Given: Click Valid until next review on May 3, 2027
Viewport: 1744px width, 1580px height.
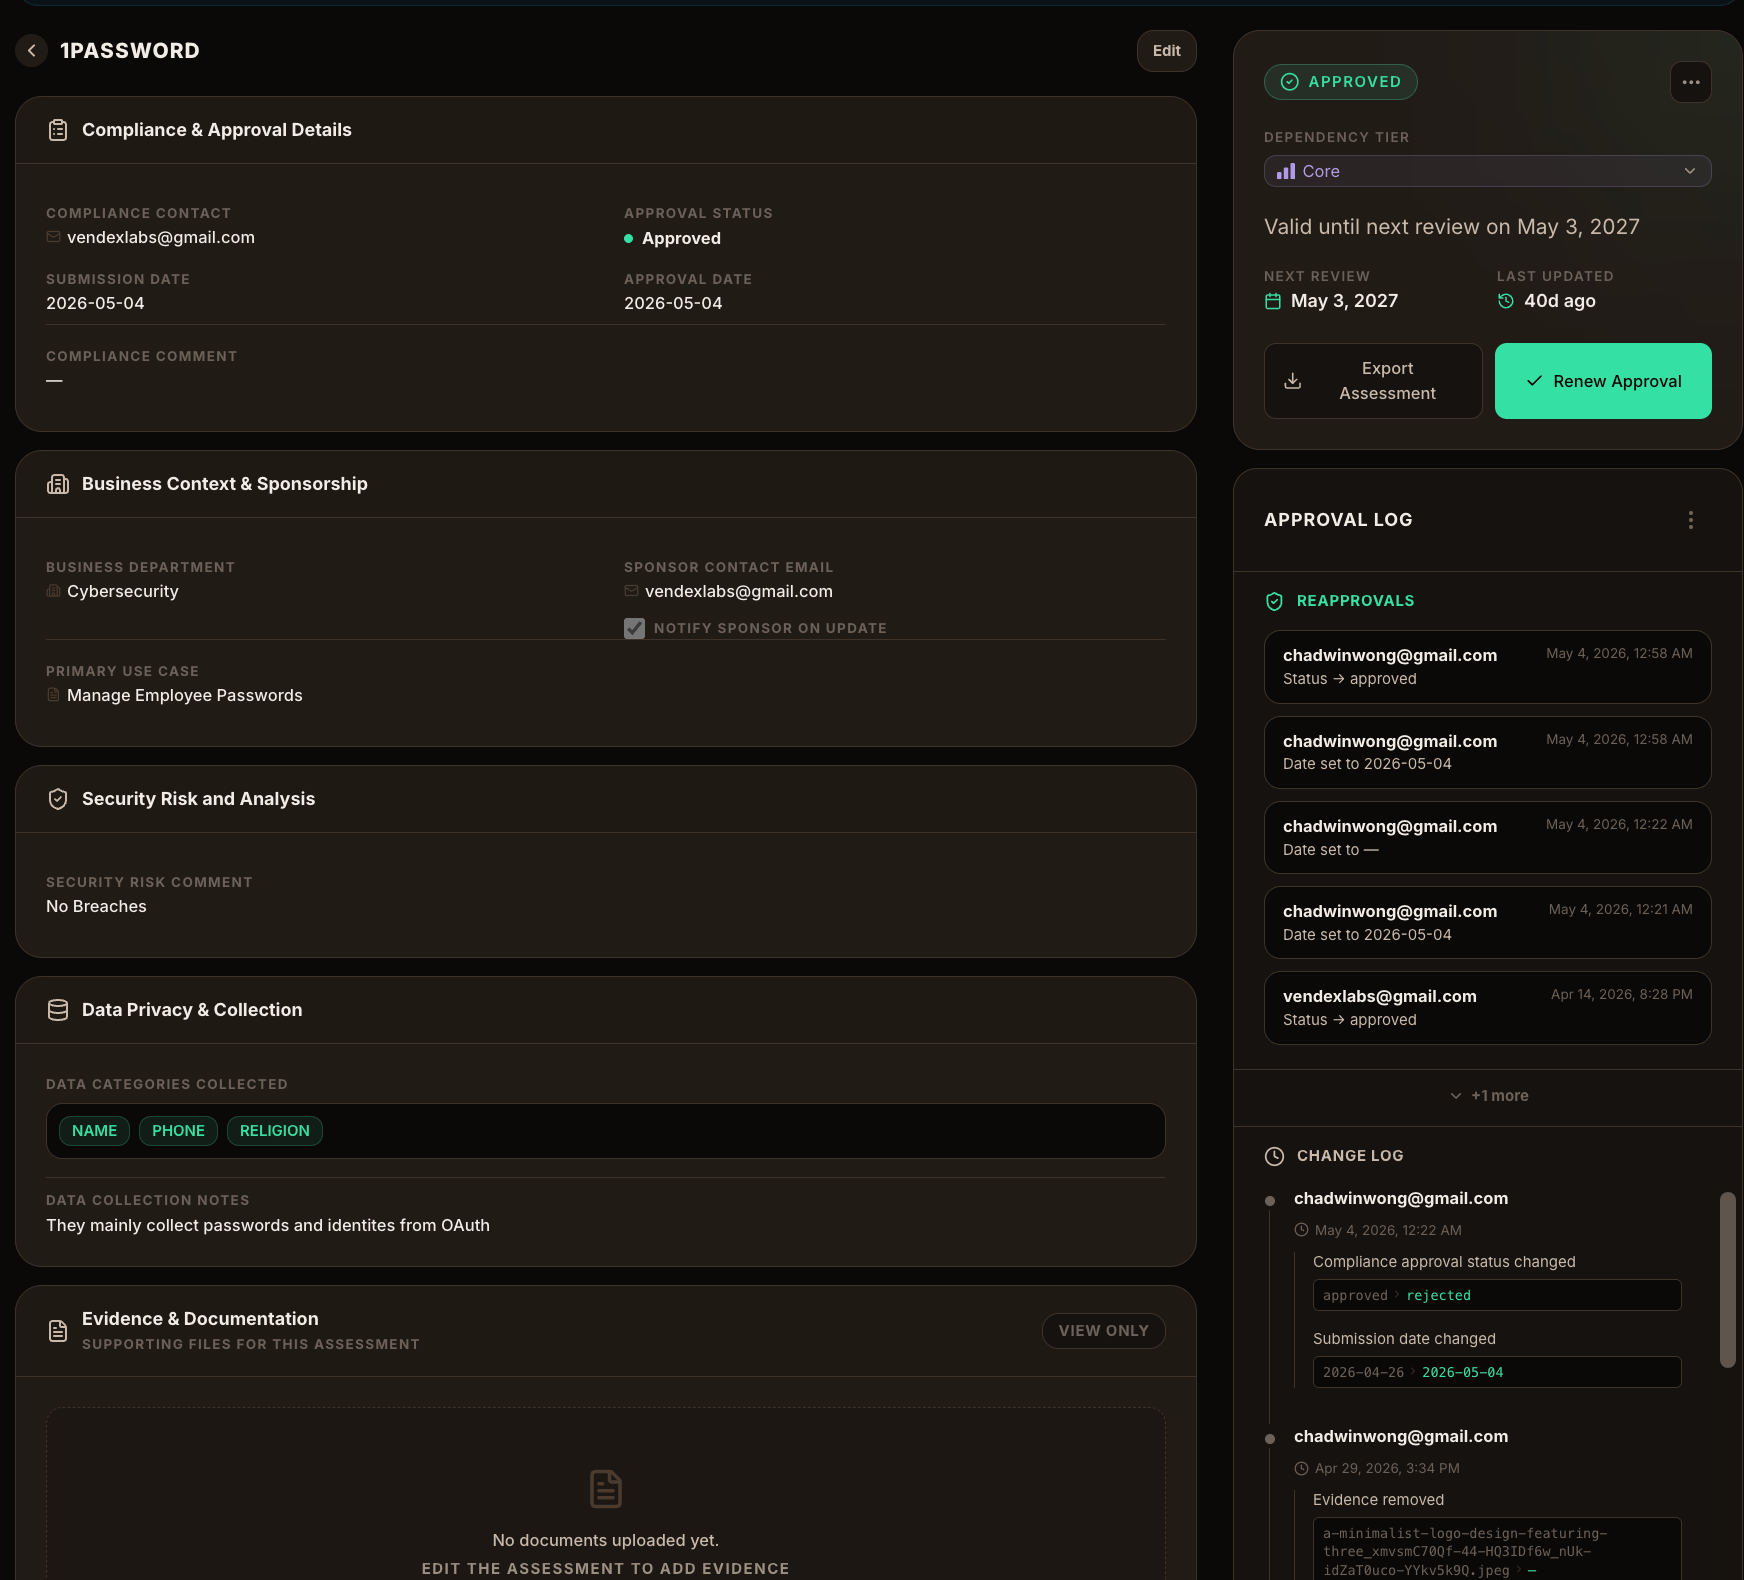Looking at the screenshot, I should [x=1452, y=227].
